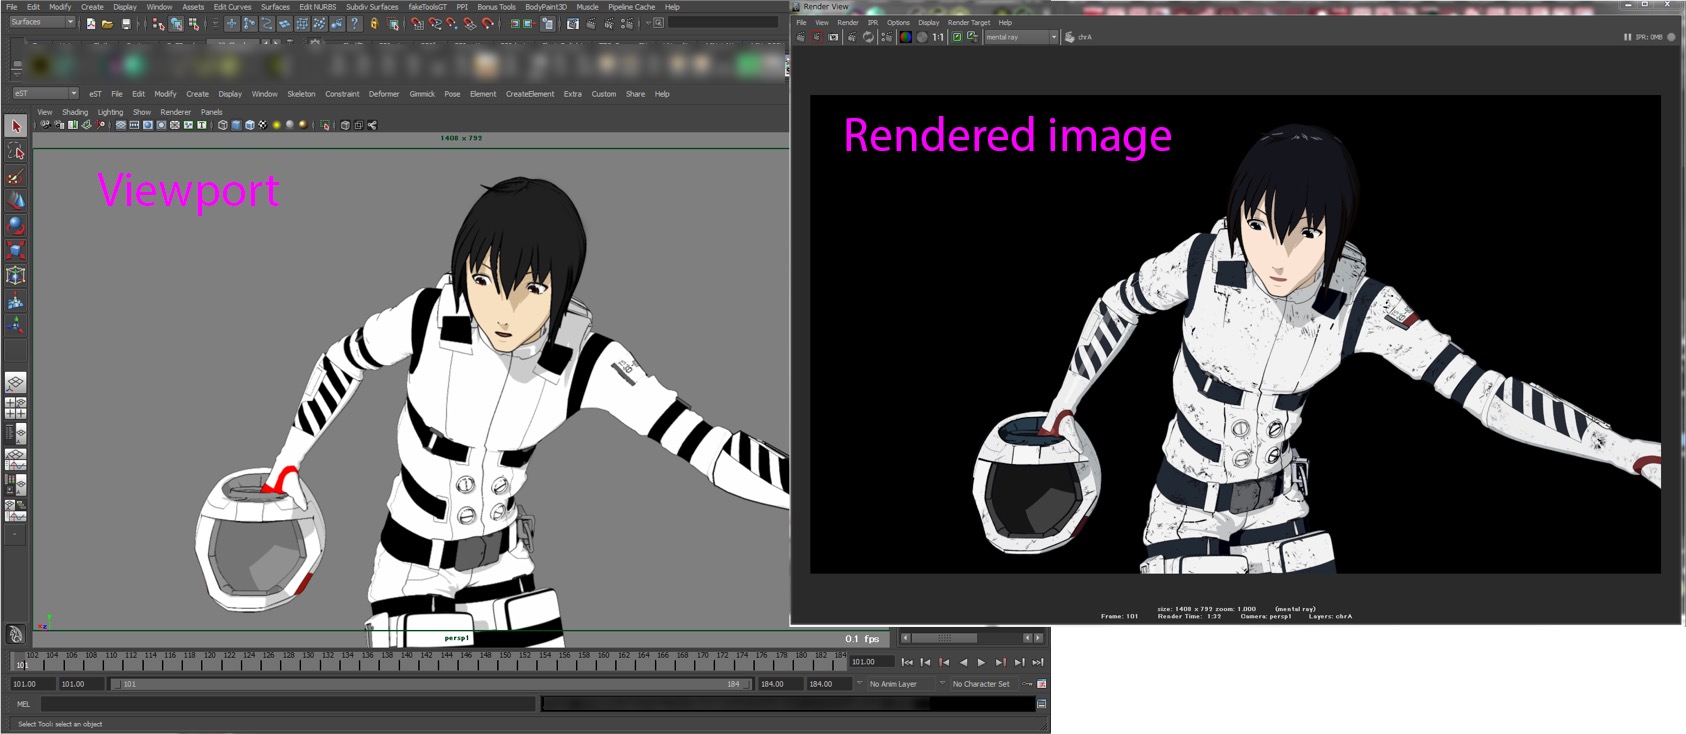Start IPR render from status line
This screenshot has width=1686, height=734.
609,23
